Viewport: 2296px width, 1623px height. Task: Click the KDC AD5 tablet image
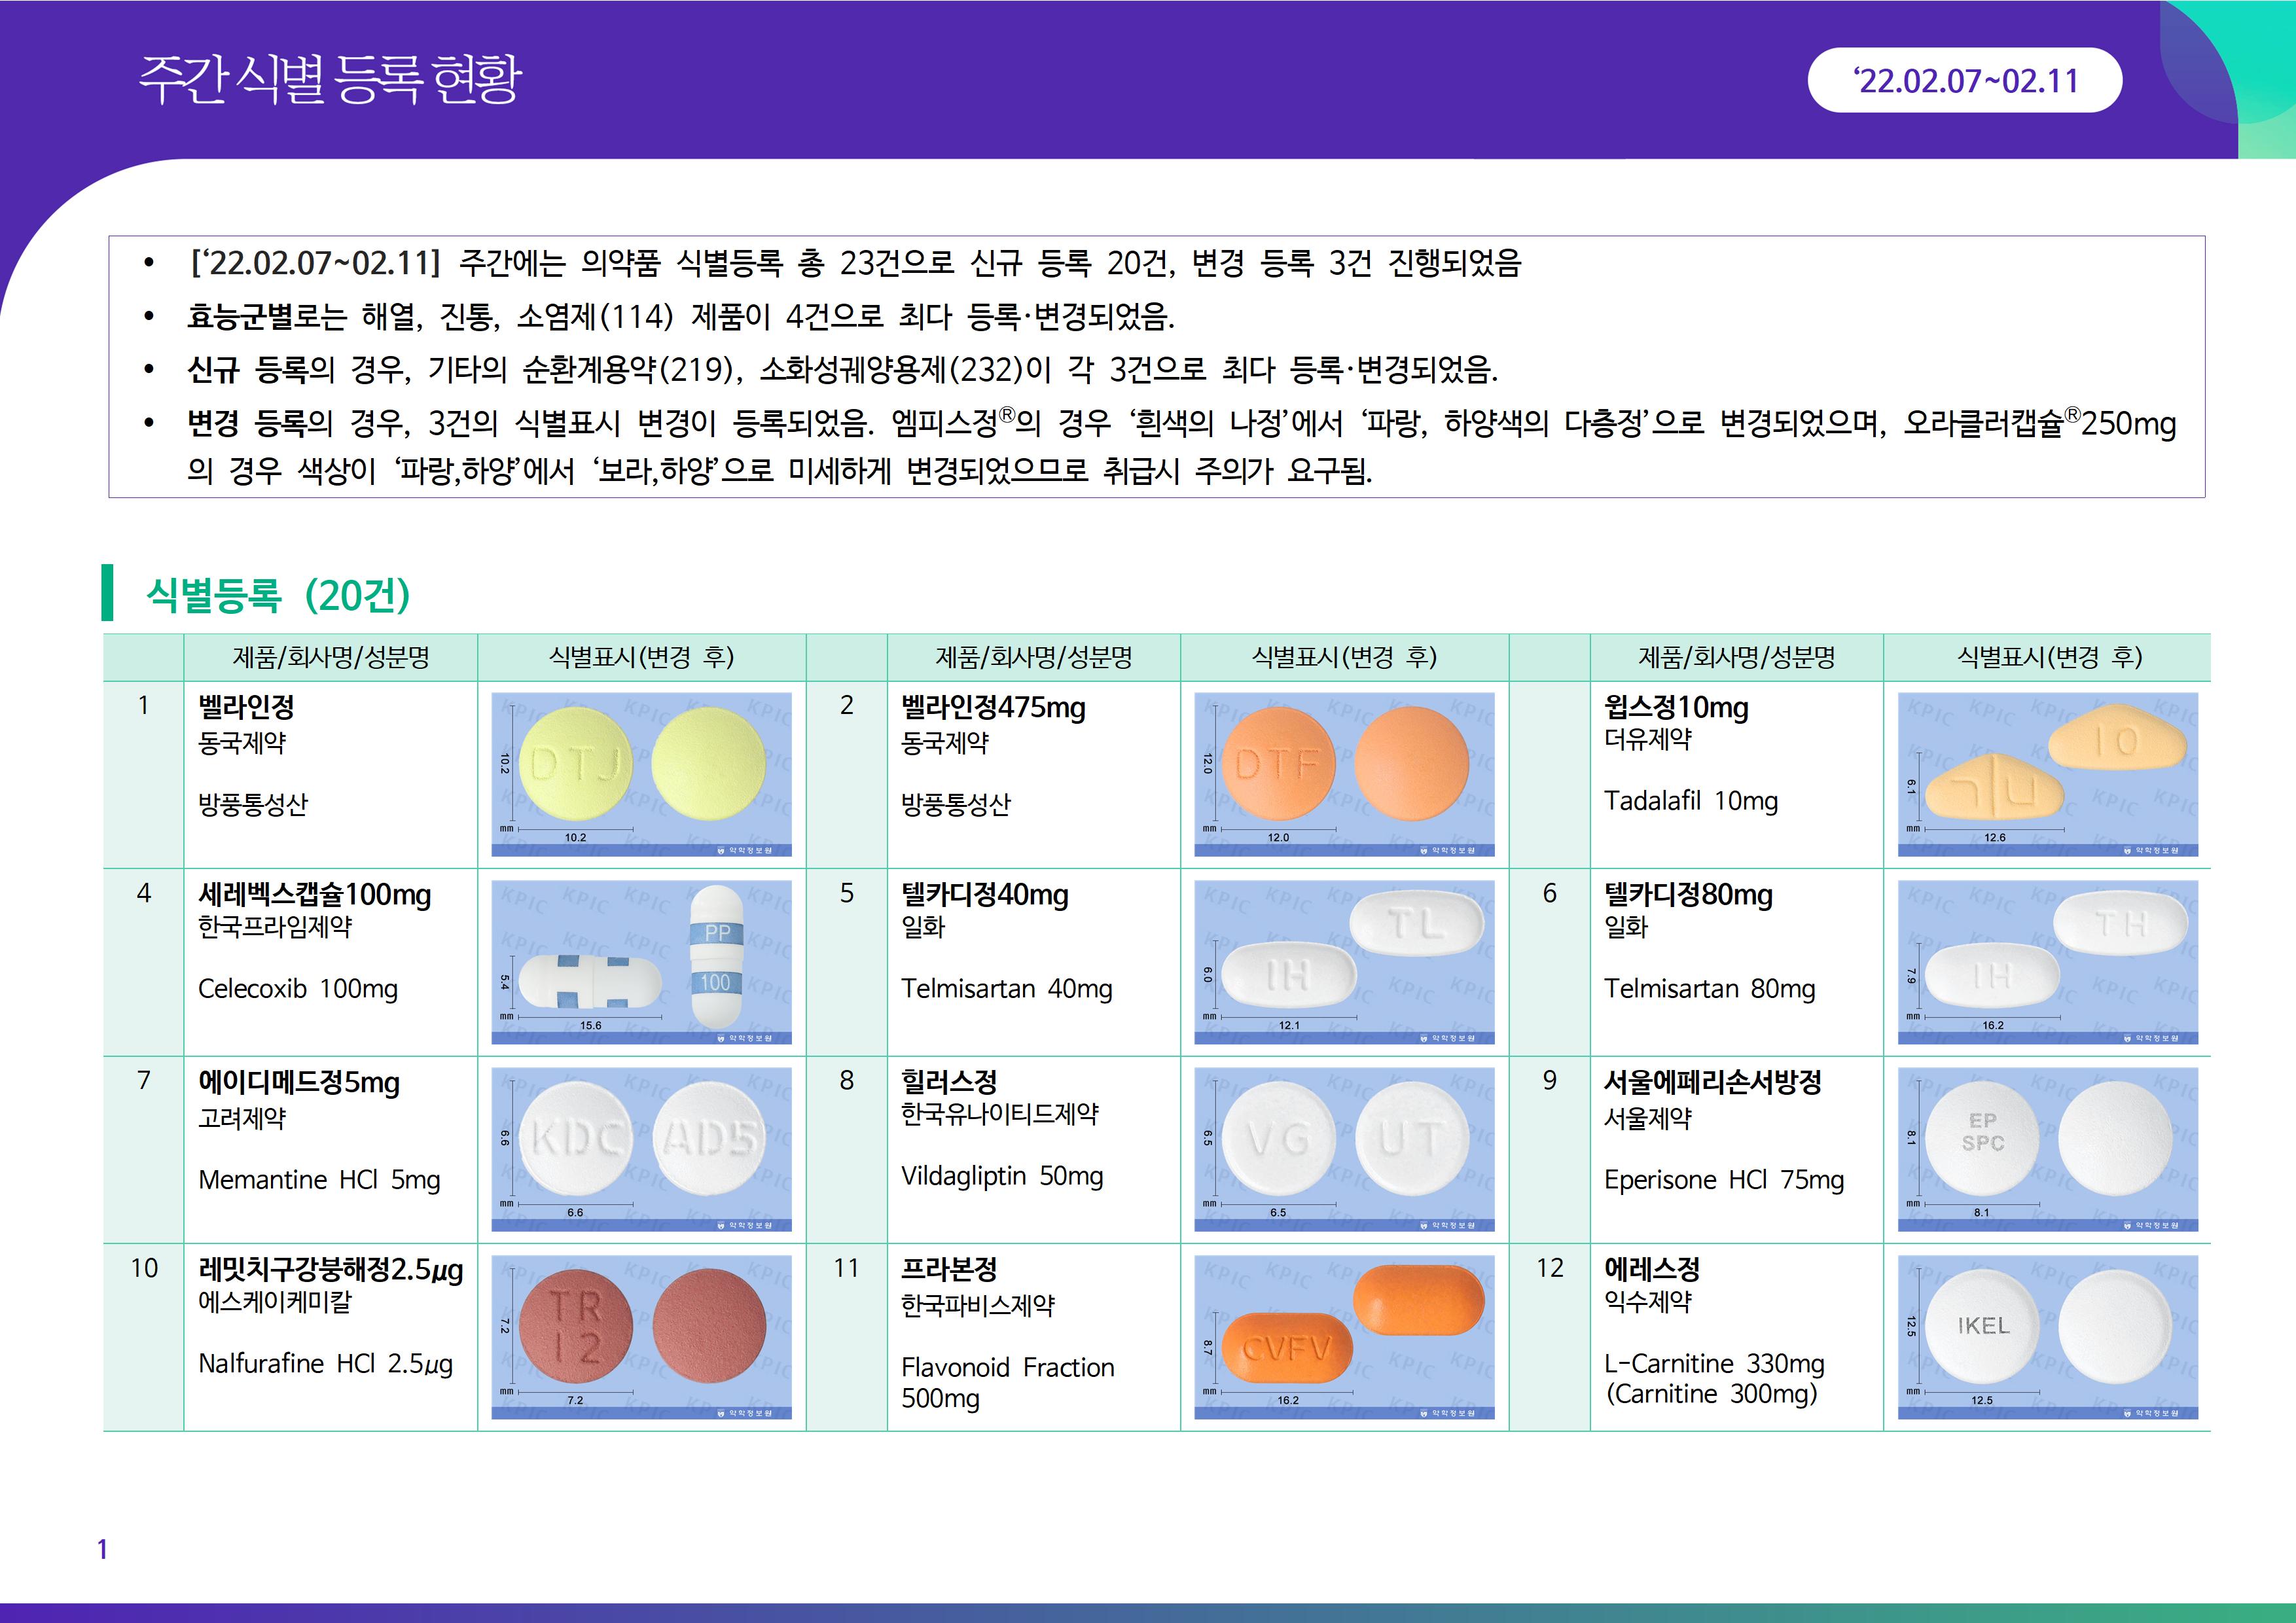pyautogui.click(x=641, y=1149)
